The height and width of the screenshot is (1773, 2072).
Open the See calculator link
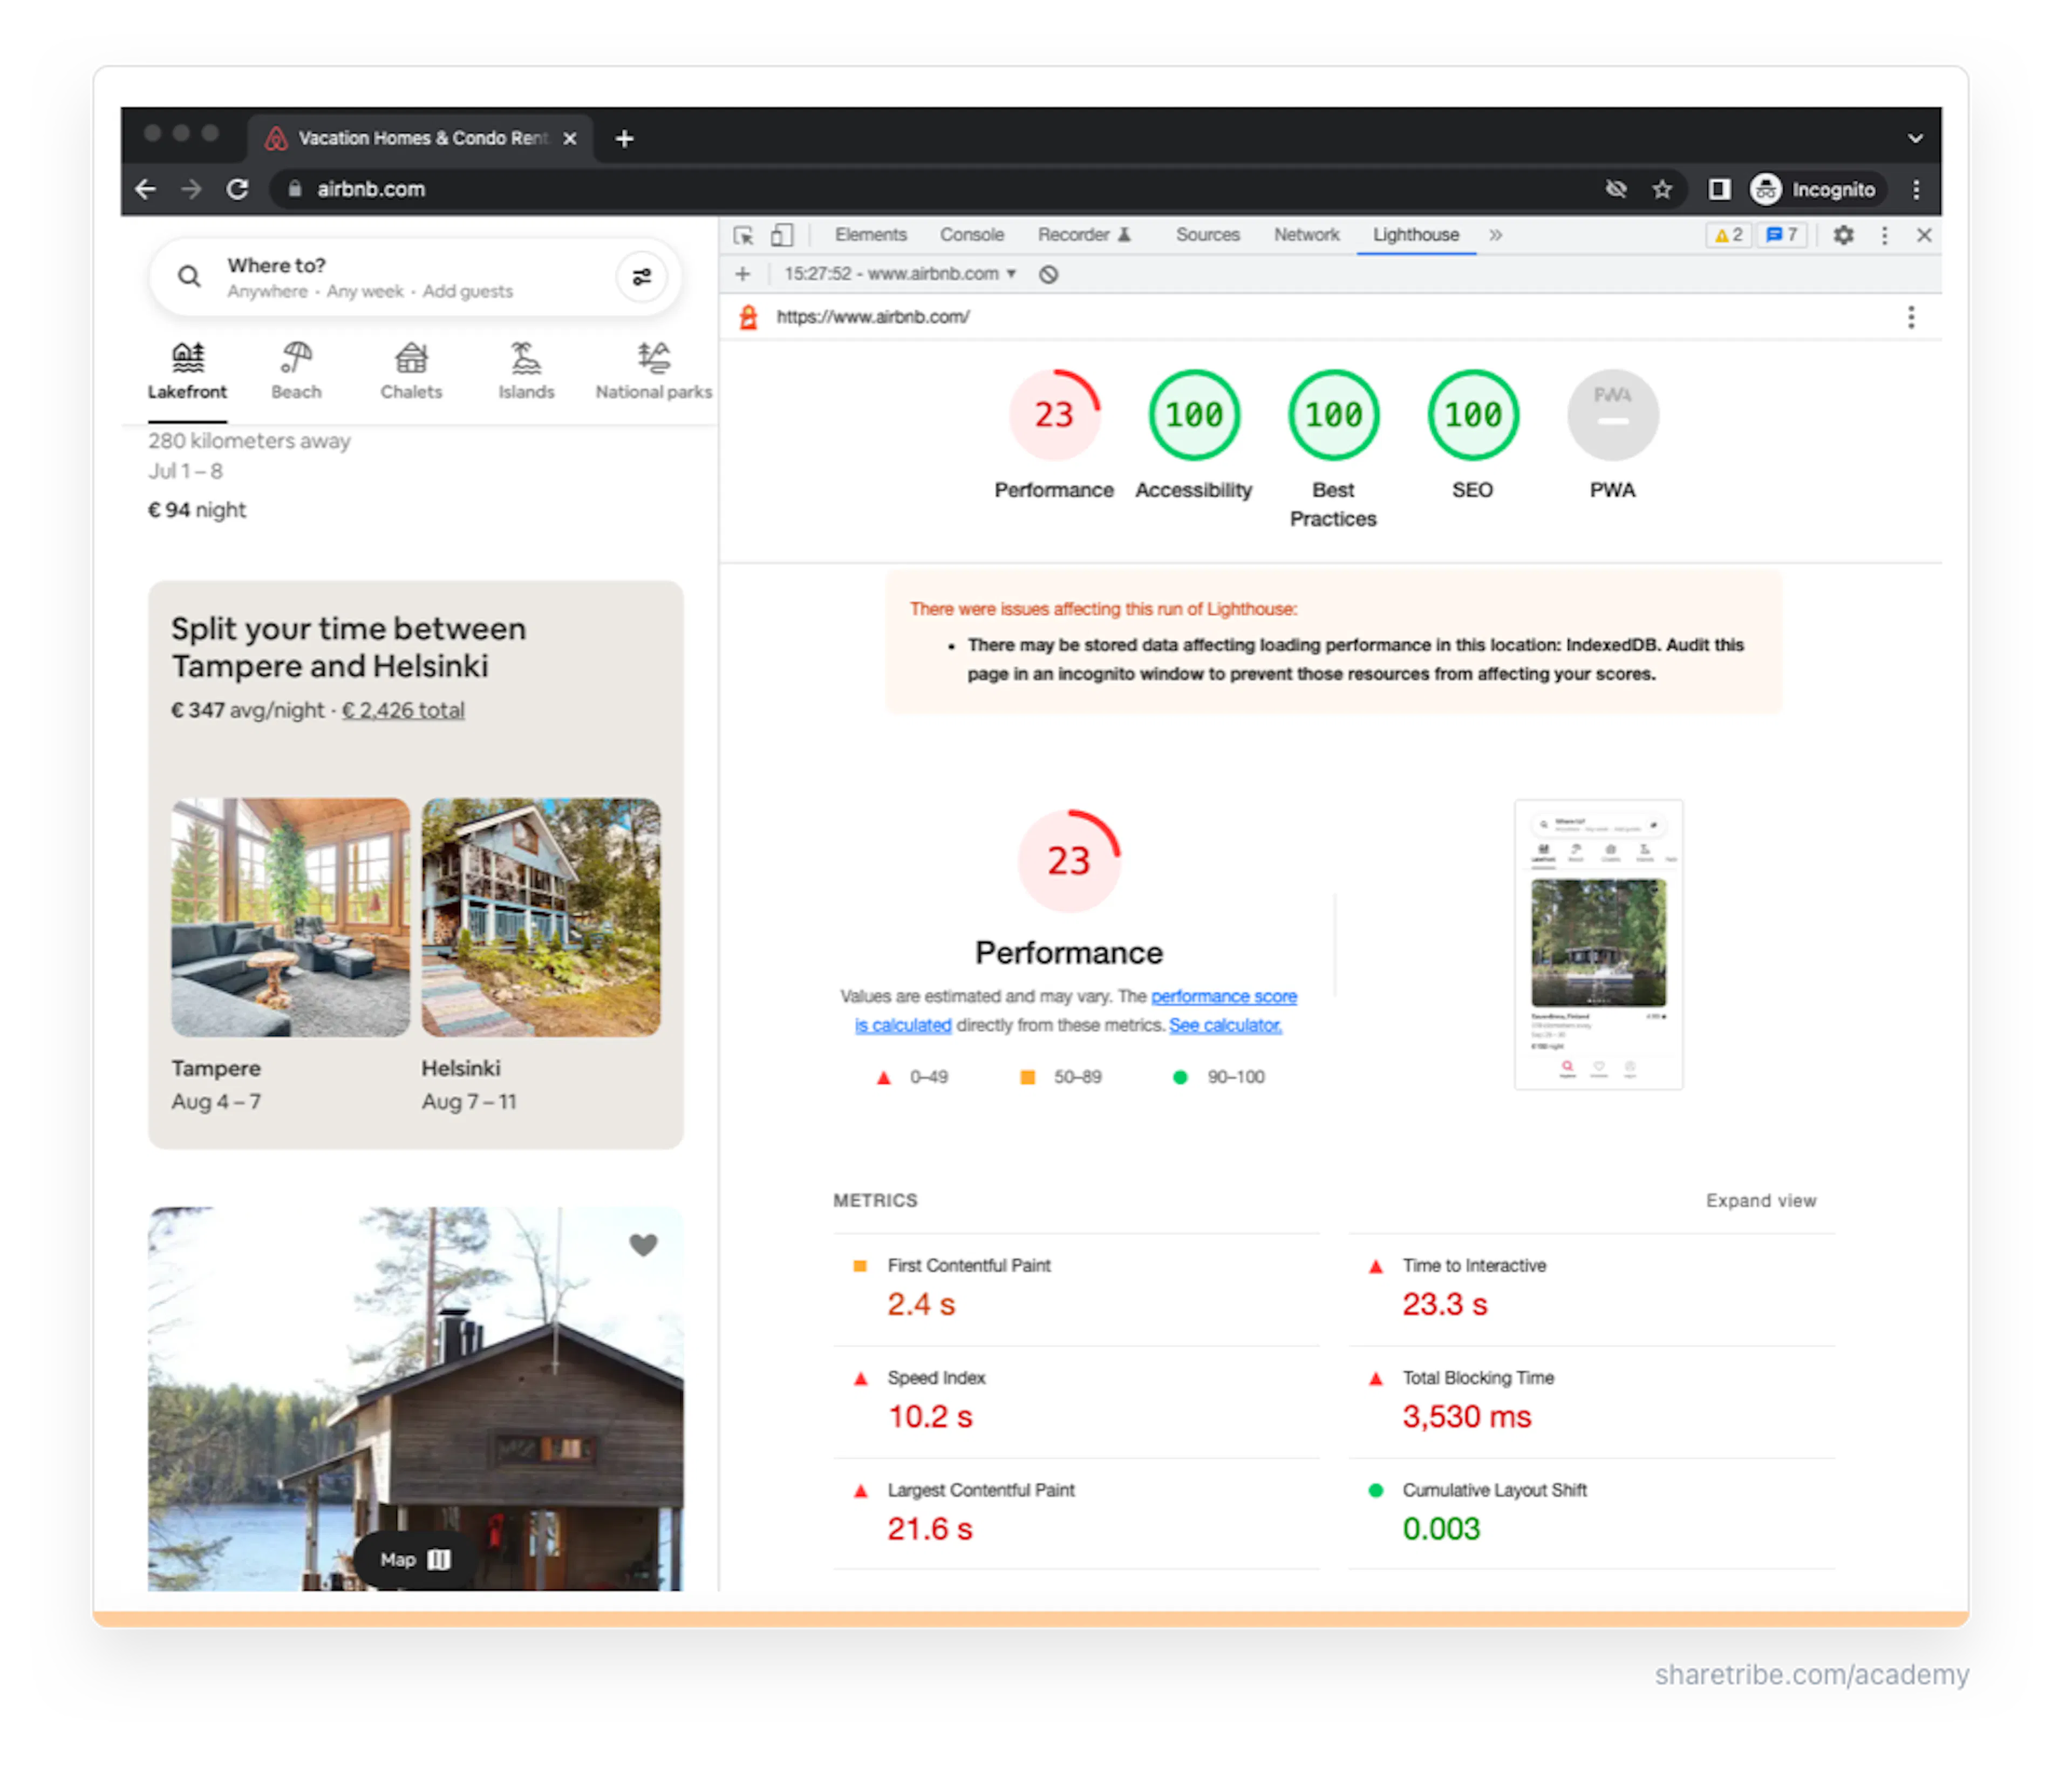click(x=1226, y=1025)
